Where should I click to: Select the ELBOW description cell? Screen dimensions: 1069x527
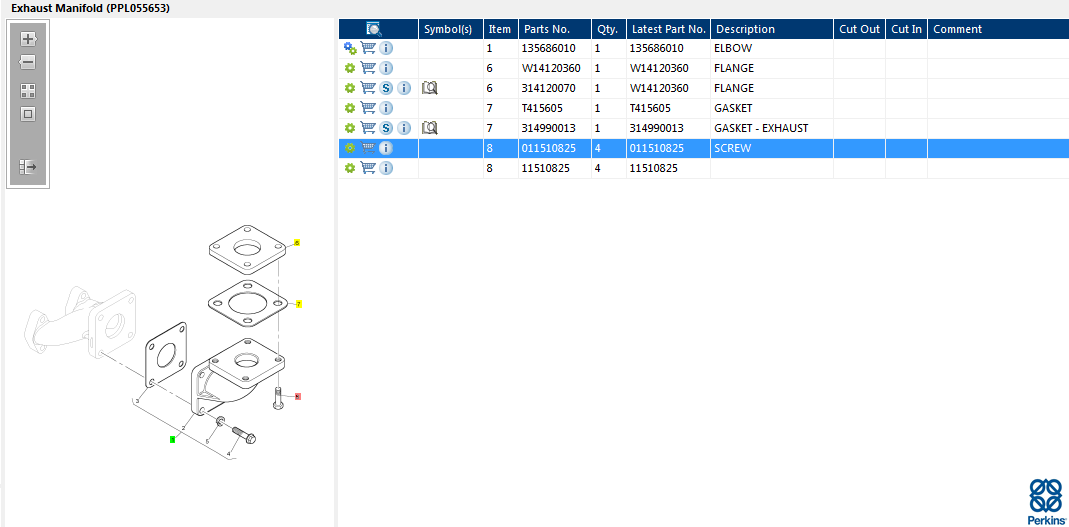772,48
